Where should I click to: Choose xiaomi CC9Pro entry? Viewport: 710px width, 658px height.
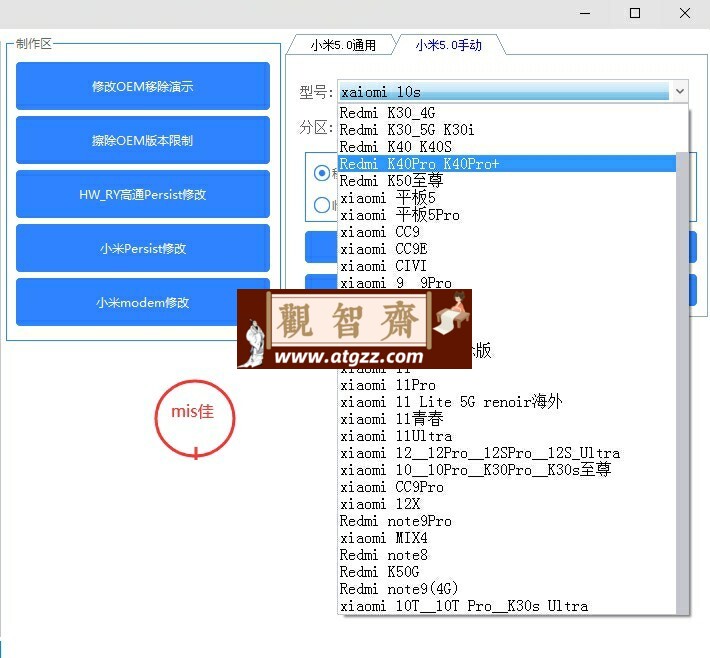[x=507, y=487]
